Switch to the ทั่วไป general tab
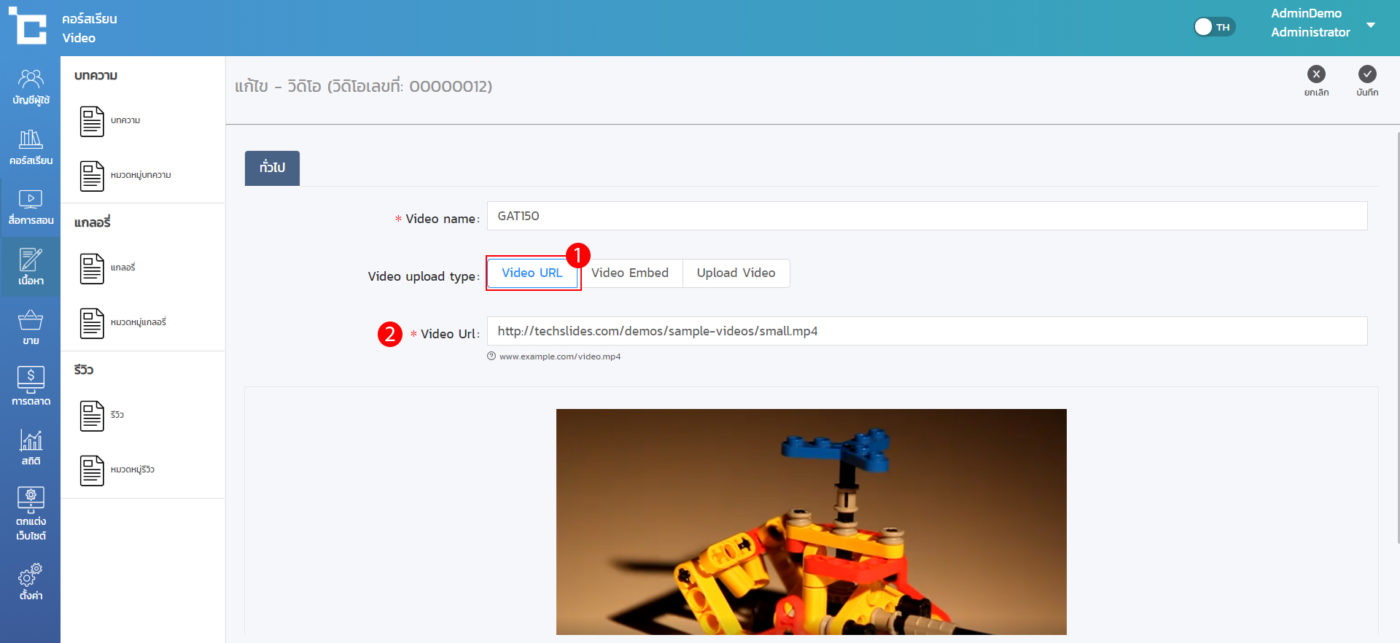The width and height of the screenshot is (1400, 643). pyautogui.click(x=272, y=168)
